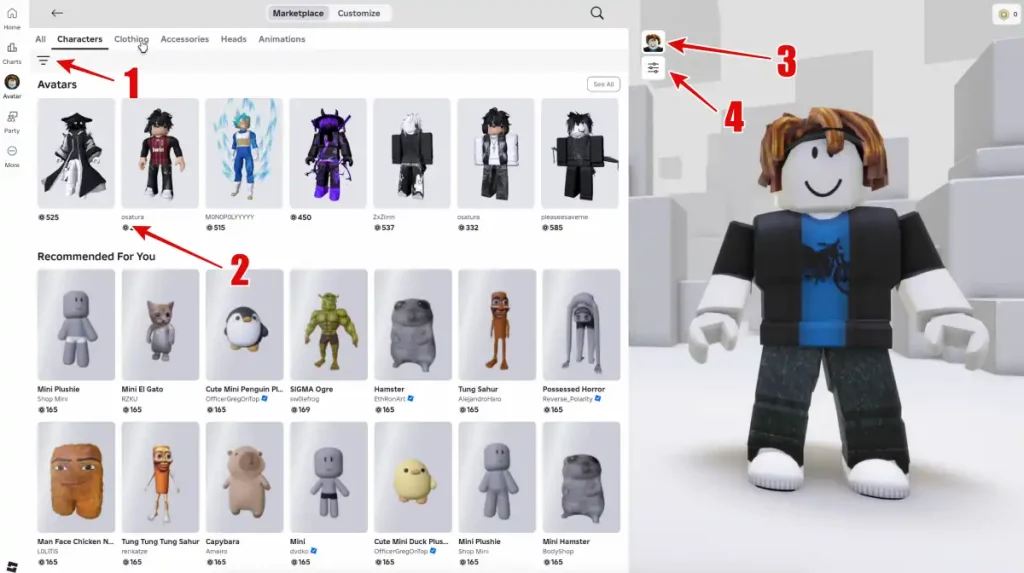Screen dimensions: 1024x573
Task: Click the Robux balance icon
Action: point(1008,14)
